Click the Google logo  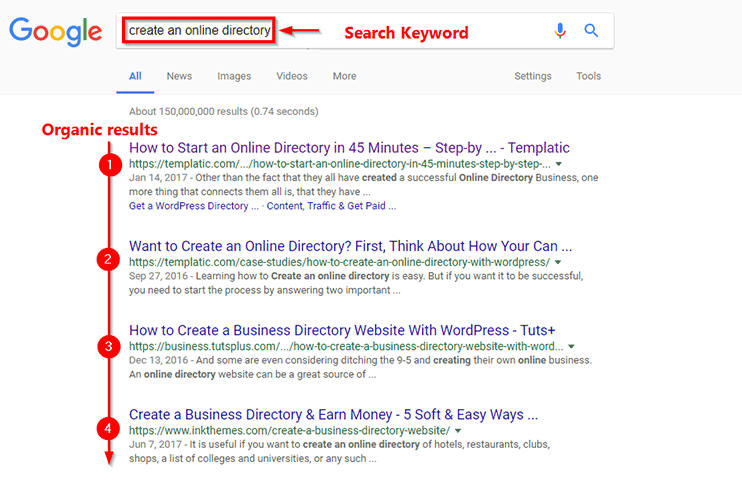click(55, 32)
